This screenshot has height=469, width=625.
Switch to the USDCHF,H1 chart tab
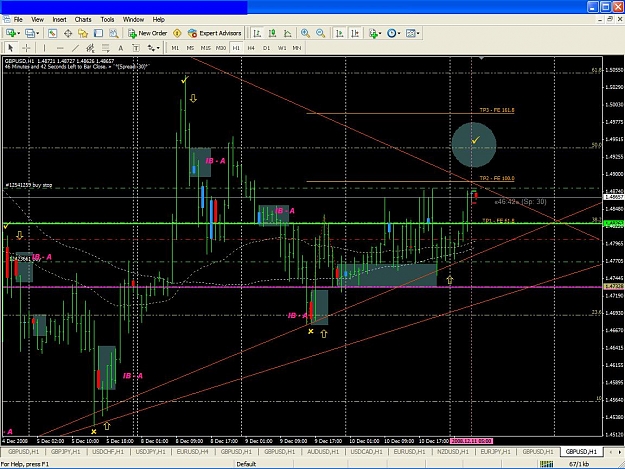(108, 452)
